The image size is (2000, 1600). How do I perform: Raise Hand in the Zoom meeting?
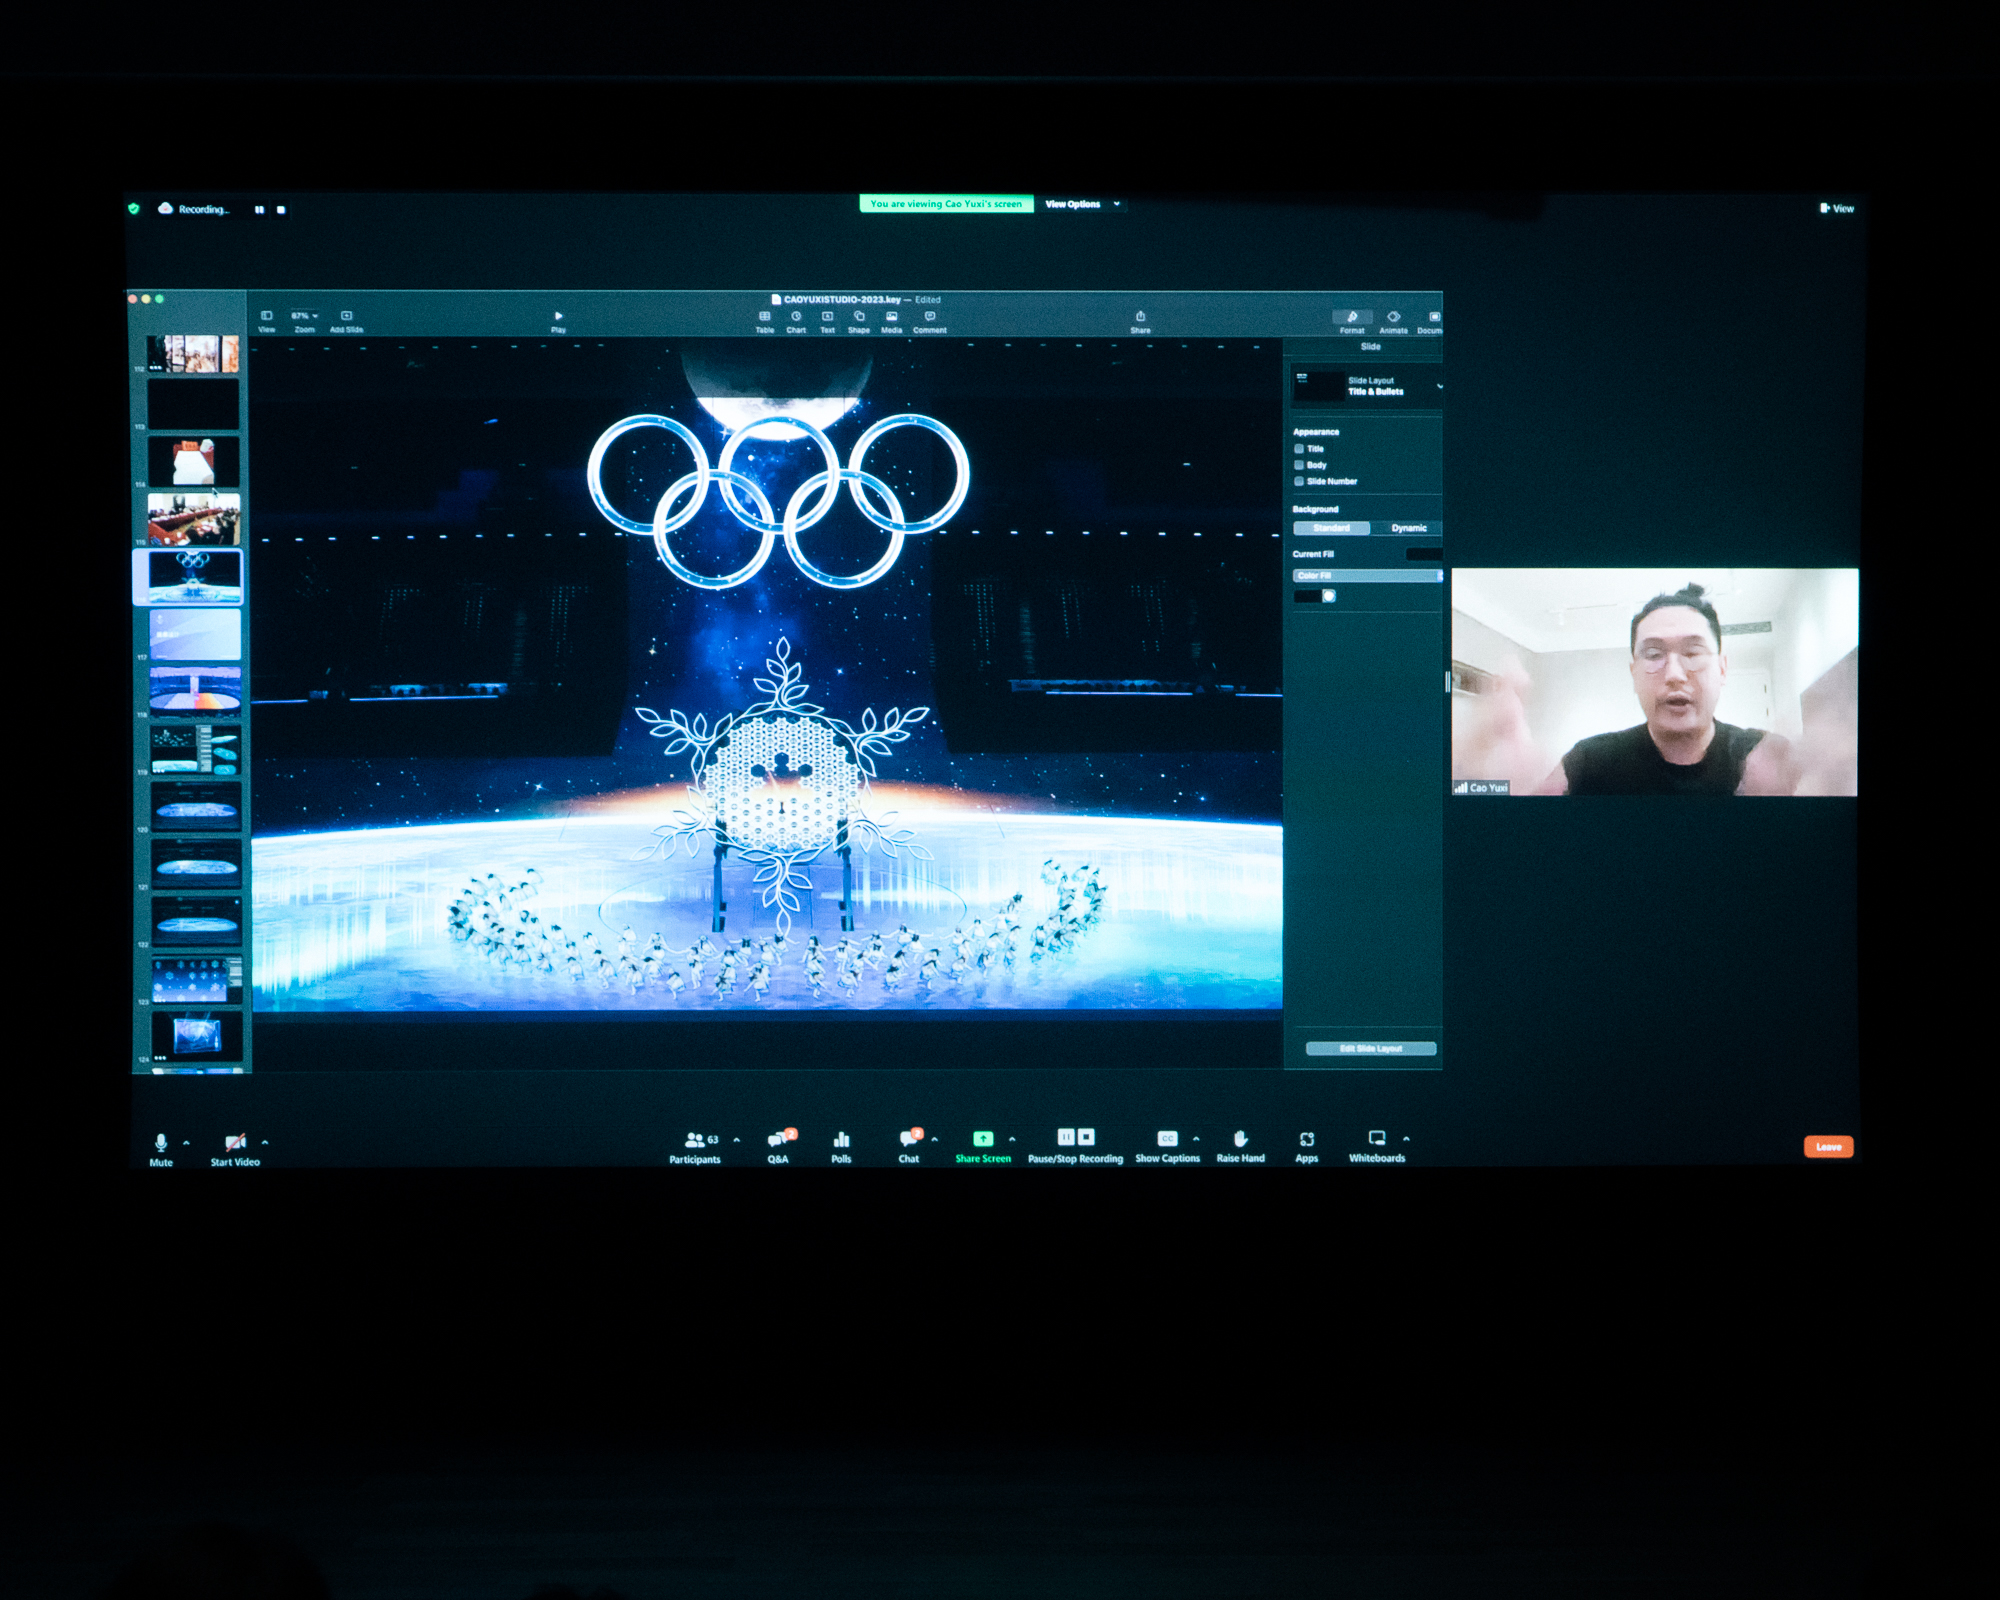1240,1146
